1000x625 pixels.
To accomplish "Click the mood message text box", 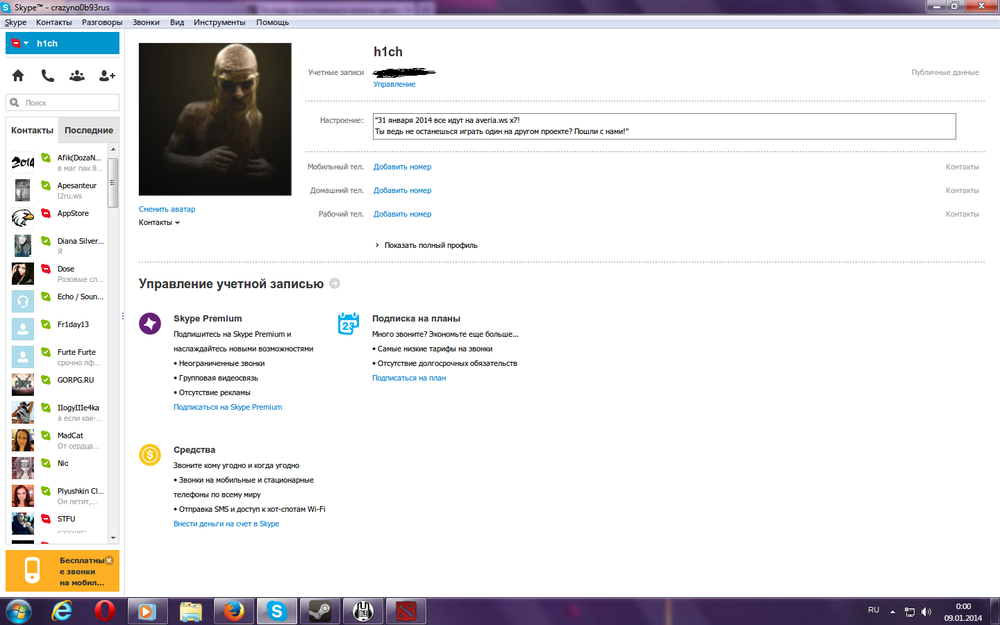I will pyautogui.click(x=663, y=126).
